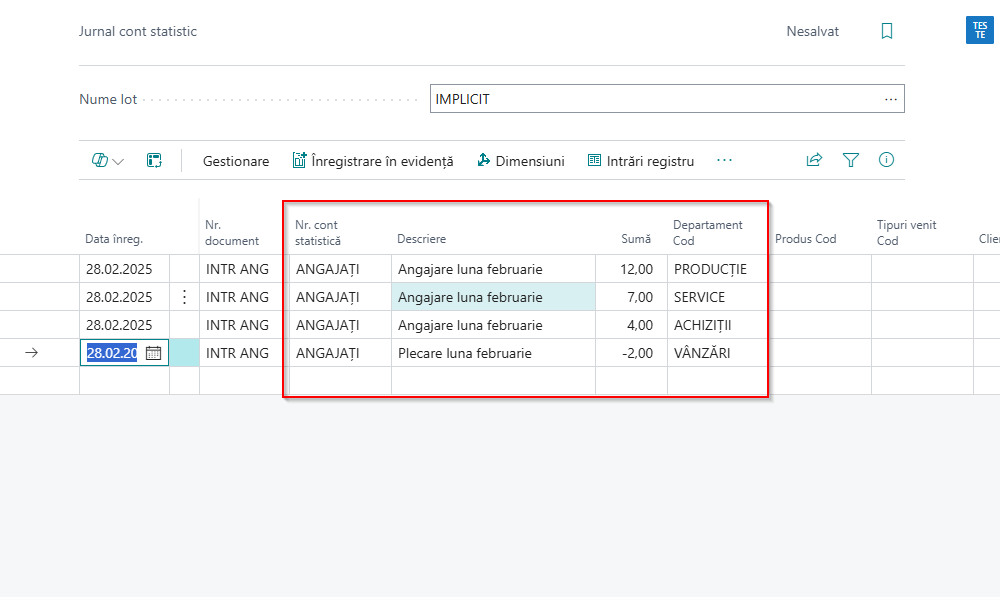Select the Departament Cod column header

(708, 233)
